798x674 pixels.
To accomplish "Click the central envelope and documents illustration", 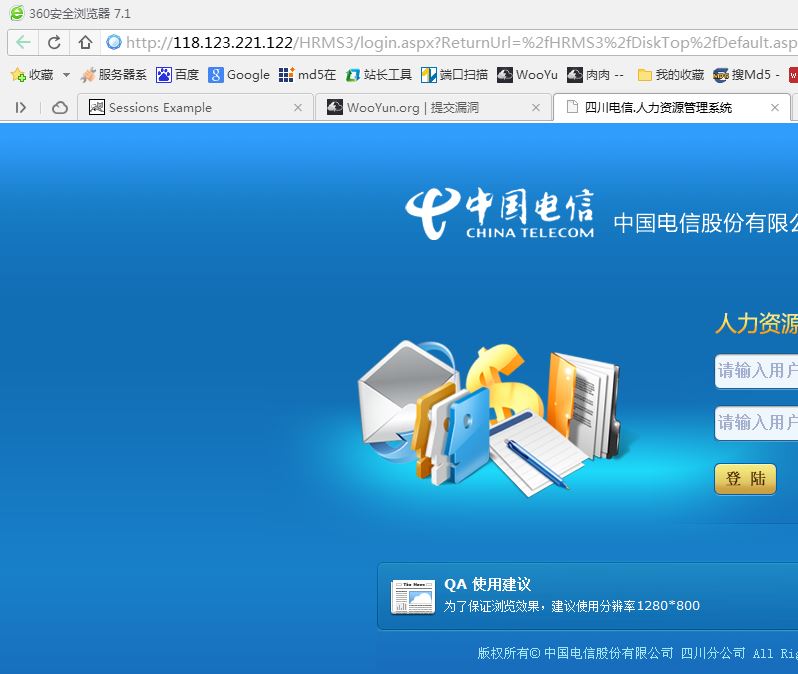I will point(491,417).
